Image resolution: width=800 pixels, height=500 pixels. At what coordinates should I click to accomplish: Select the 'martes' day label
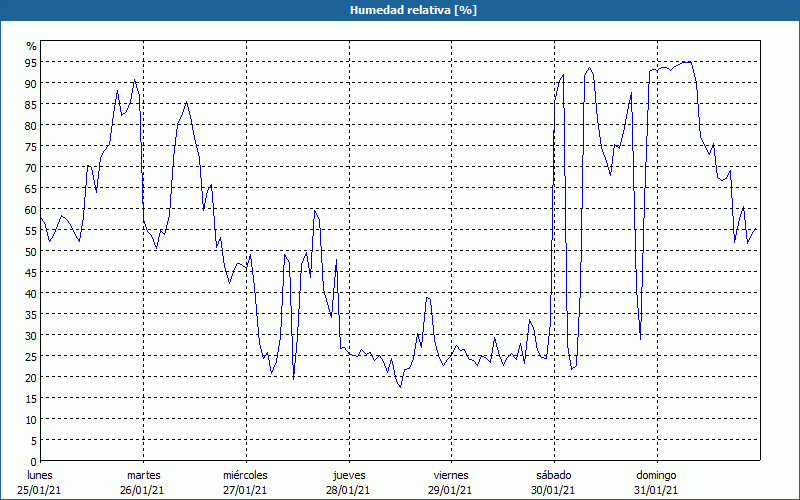click(x=144, y=475)
